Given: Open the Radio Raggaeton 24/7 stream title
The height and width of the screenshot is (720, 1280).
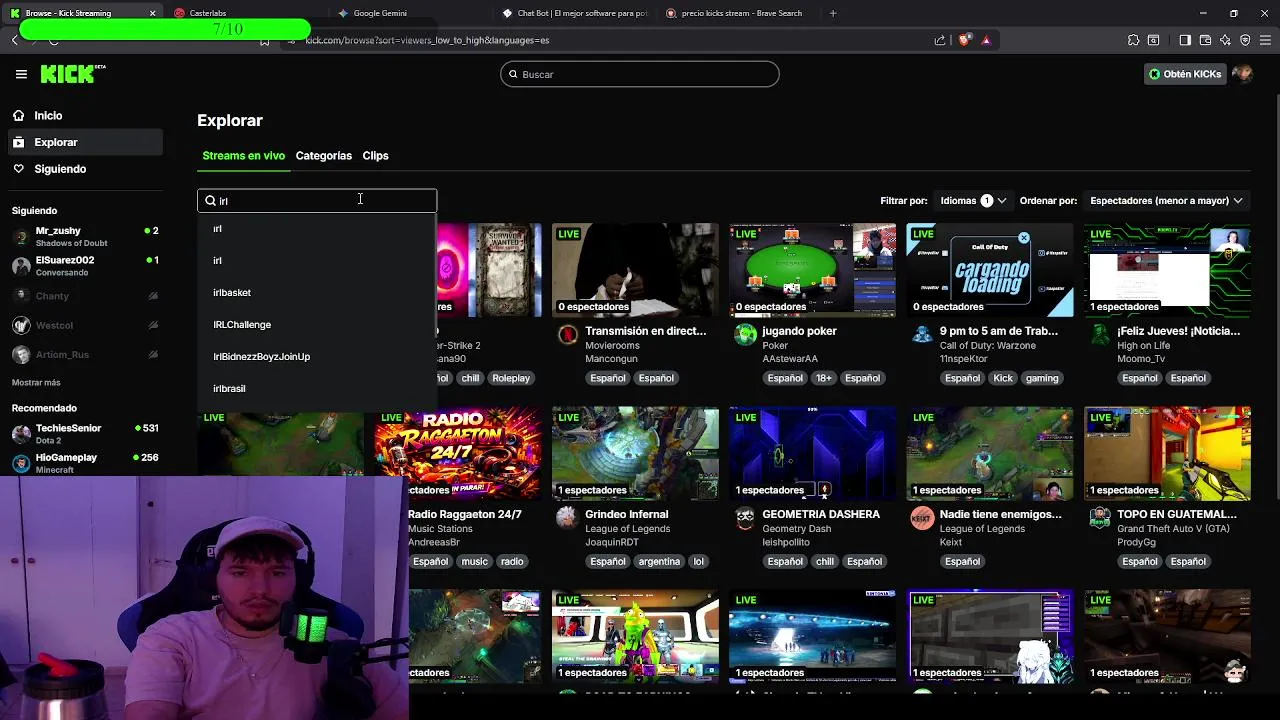Looking at the screenshot, I should click(464, 515).
